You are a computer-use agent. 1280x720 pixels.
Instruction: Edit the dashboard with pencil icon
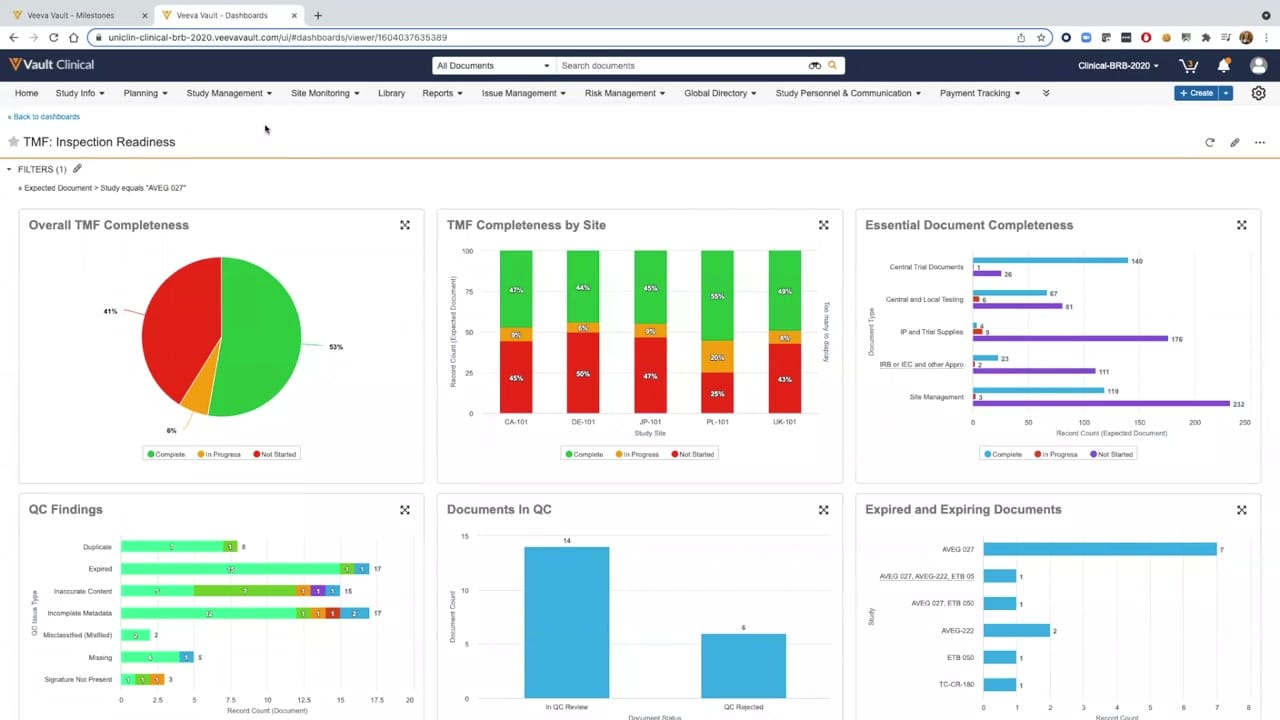pyautogui.click(x=1234, y=142)
